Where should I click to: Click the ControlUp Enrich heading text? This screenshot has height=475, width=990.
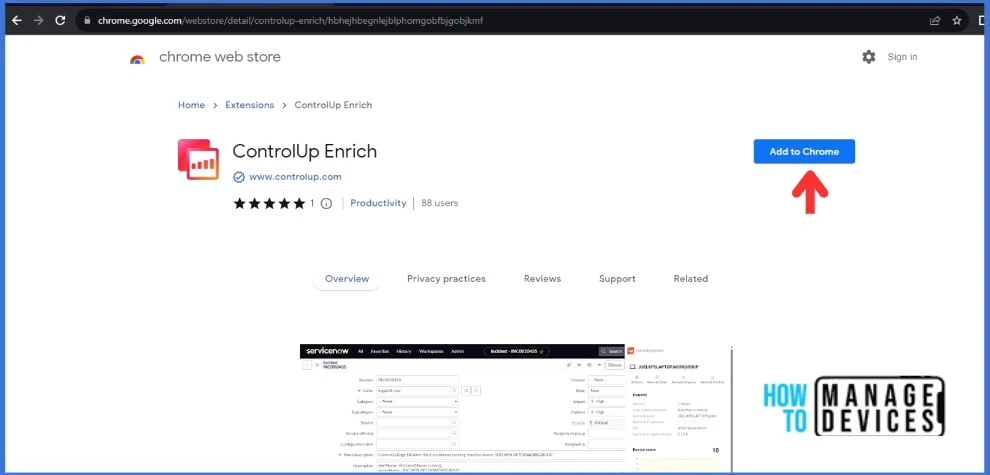(304, 152)
